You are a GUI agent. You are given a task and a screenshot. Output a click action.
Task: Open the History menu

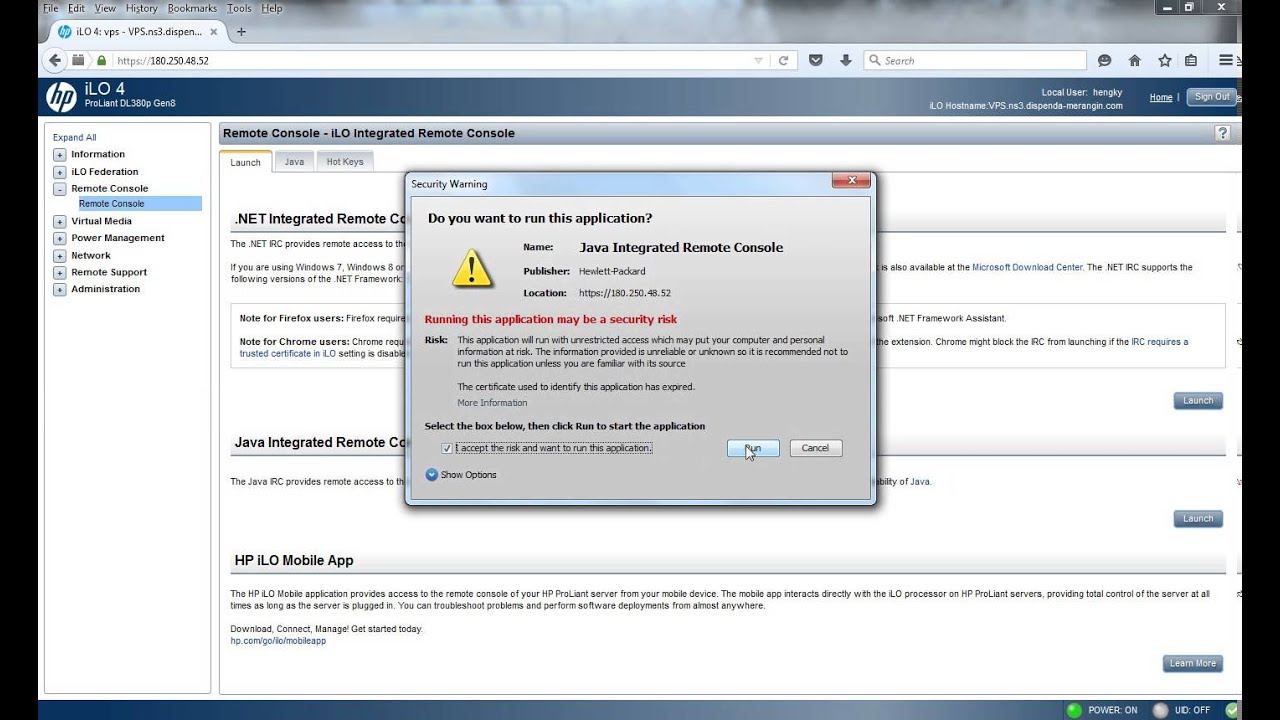coord(142,8)
